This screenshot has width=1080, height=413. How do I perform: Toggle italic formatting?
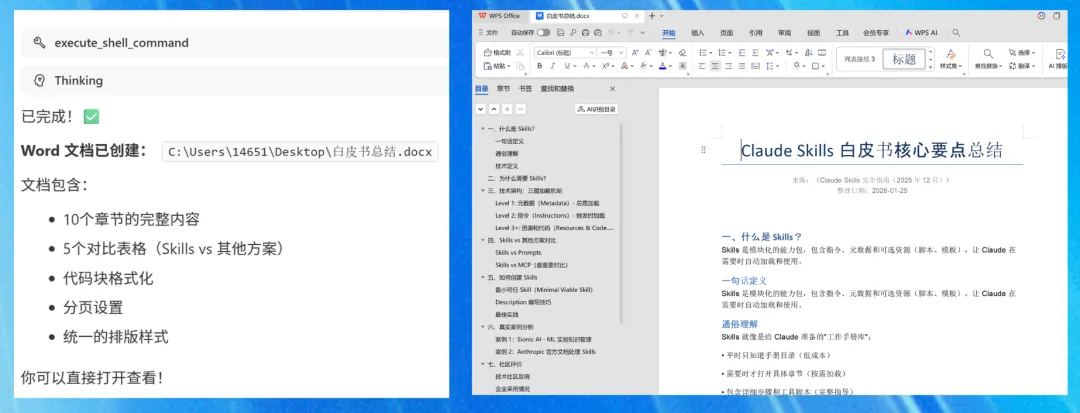coord(552,66)
